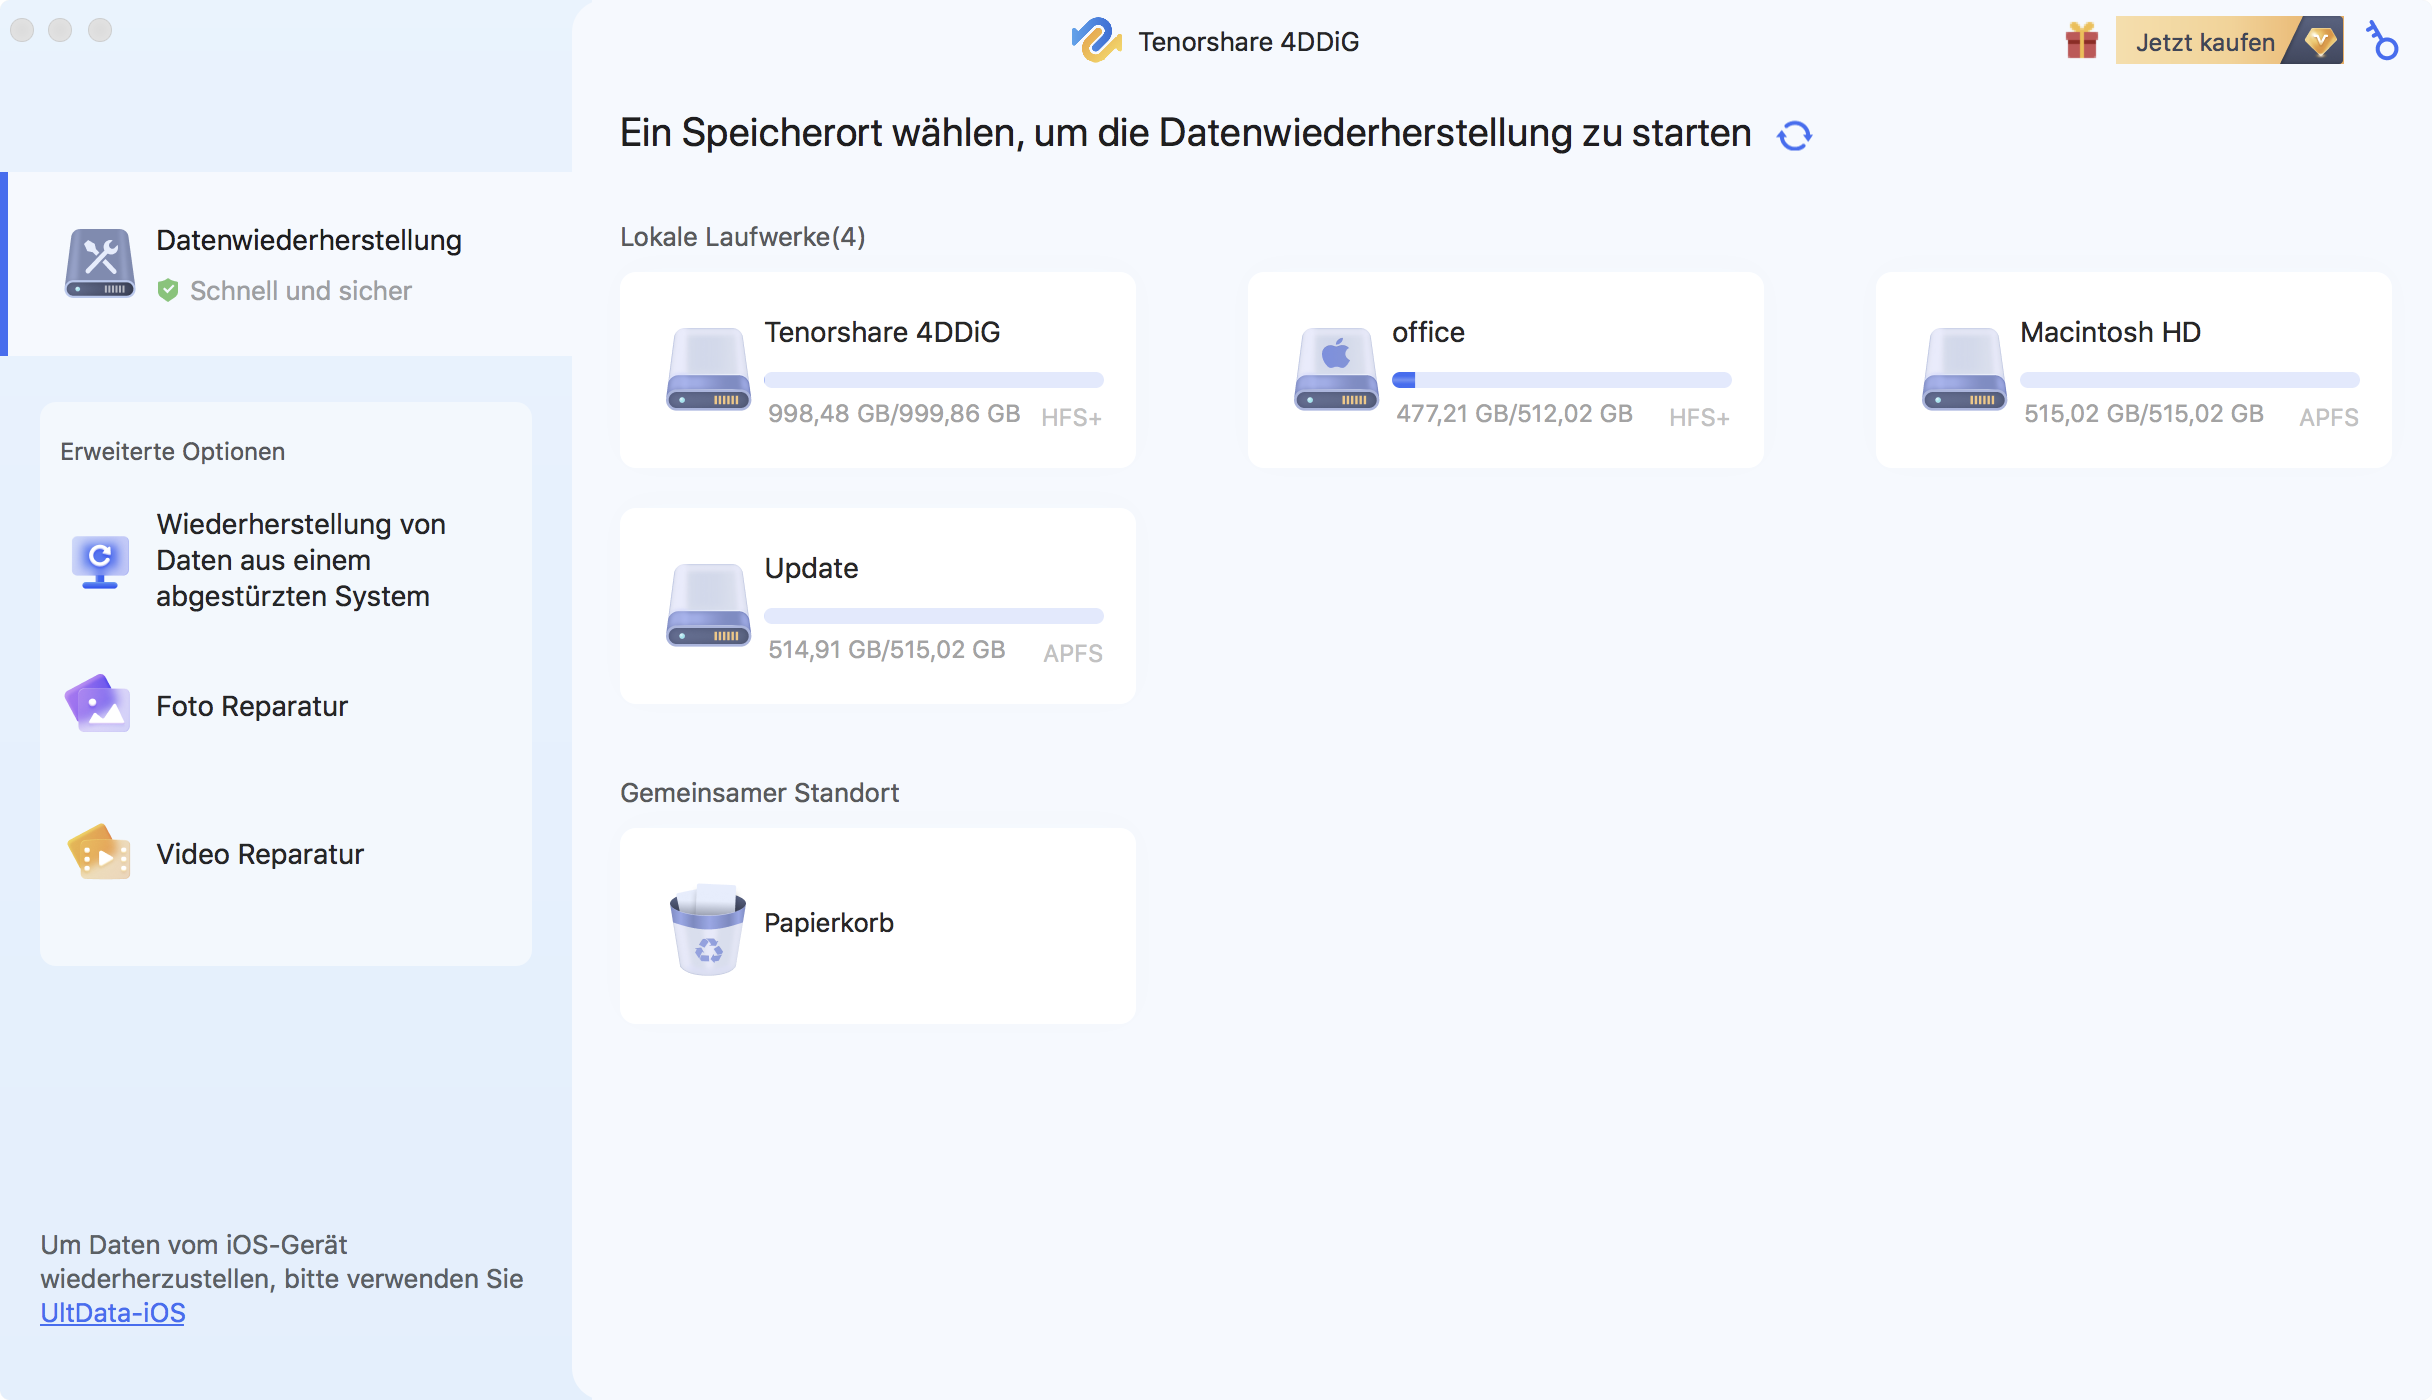Click the Video Reparatur orange film icon

pyautogui.click(x=98, y=852)
